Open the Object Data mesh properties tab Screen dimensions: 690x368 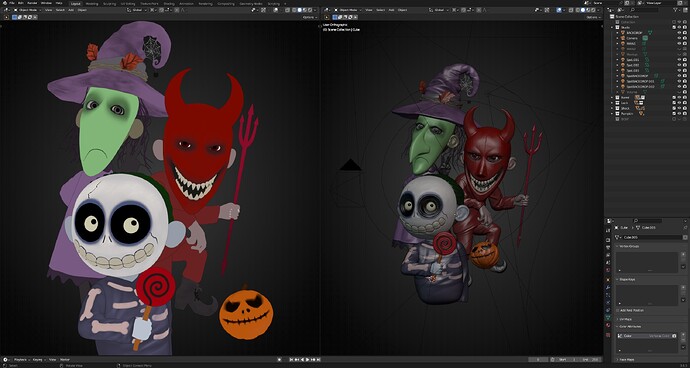[608, 317]
